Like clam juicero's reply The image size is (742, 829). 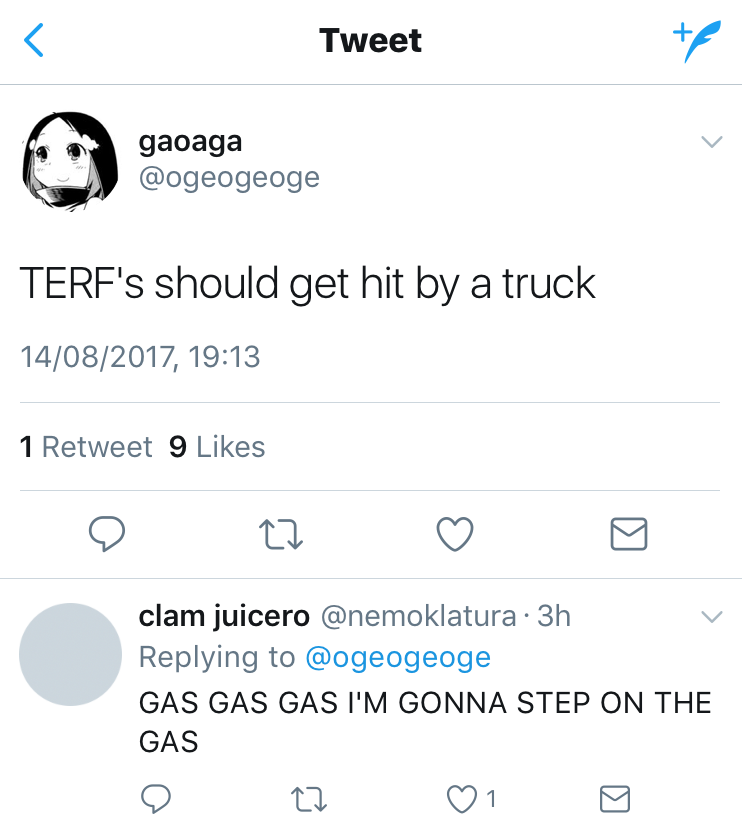pos(462,798)
